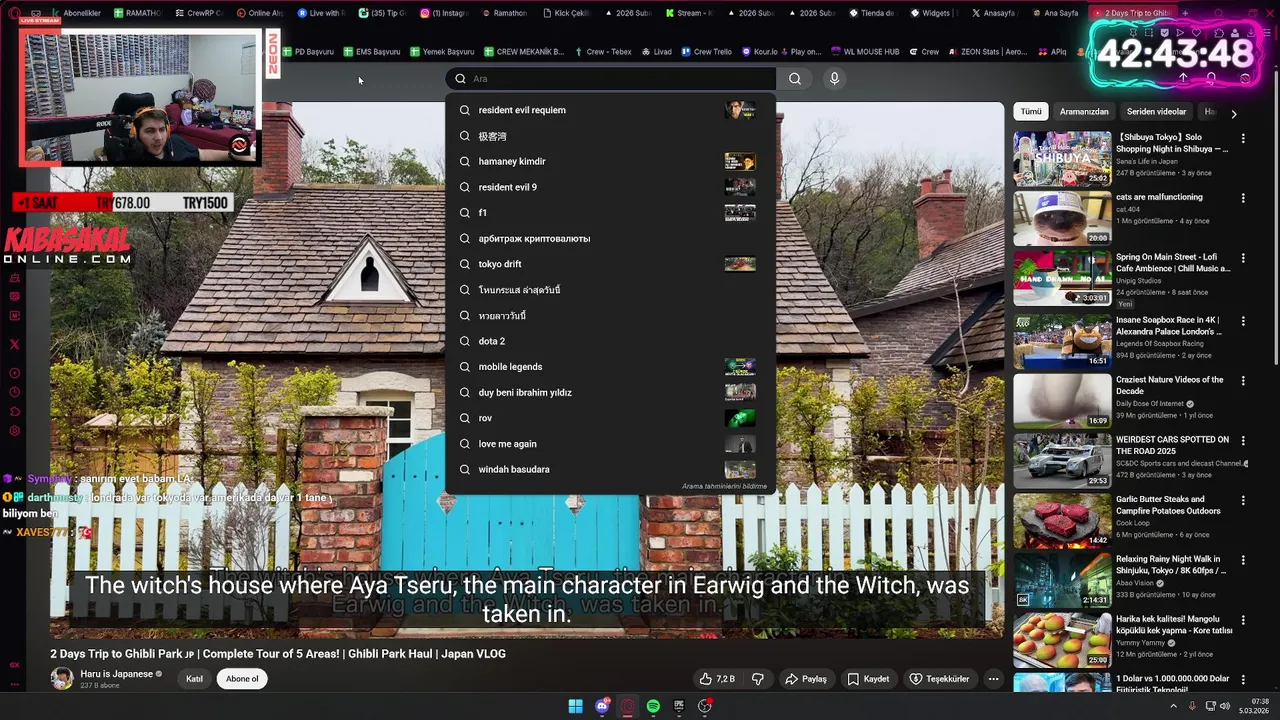Image resolution: width=1280 pixels, height=720 pixels.
Task: Click into the Ara search field
Action: click(x=610, y=79)
